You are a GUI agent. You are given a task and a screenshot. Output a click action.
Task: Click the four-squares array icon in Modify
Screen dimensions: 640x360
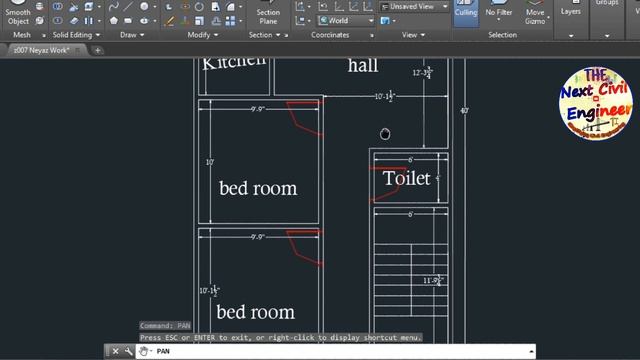click(230, 21)
